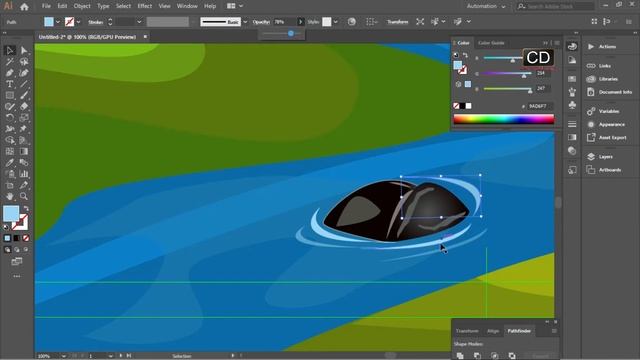640x360 pixels.
Task: Open the Window menu
Action: (187, 6)
